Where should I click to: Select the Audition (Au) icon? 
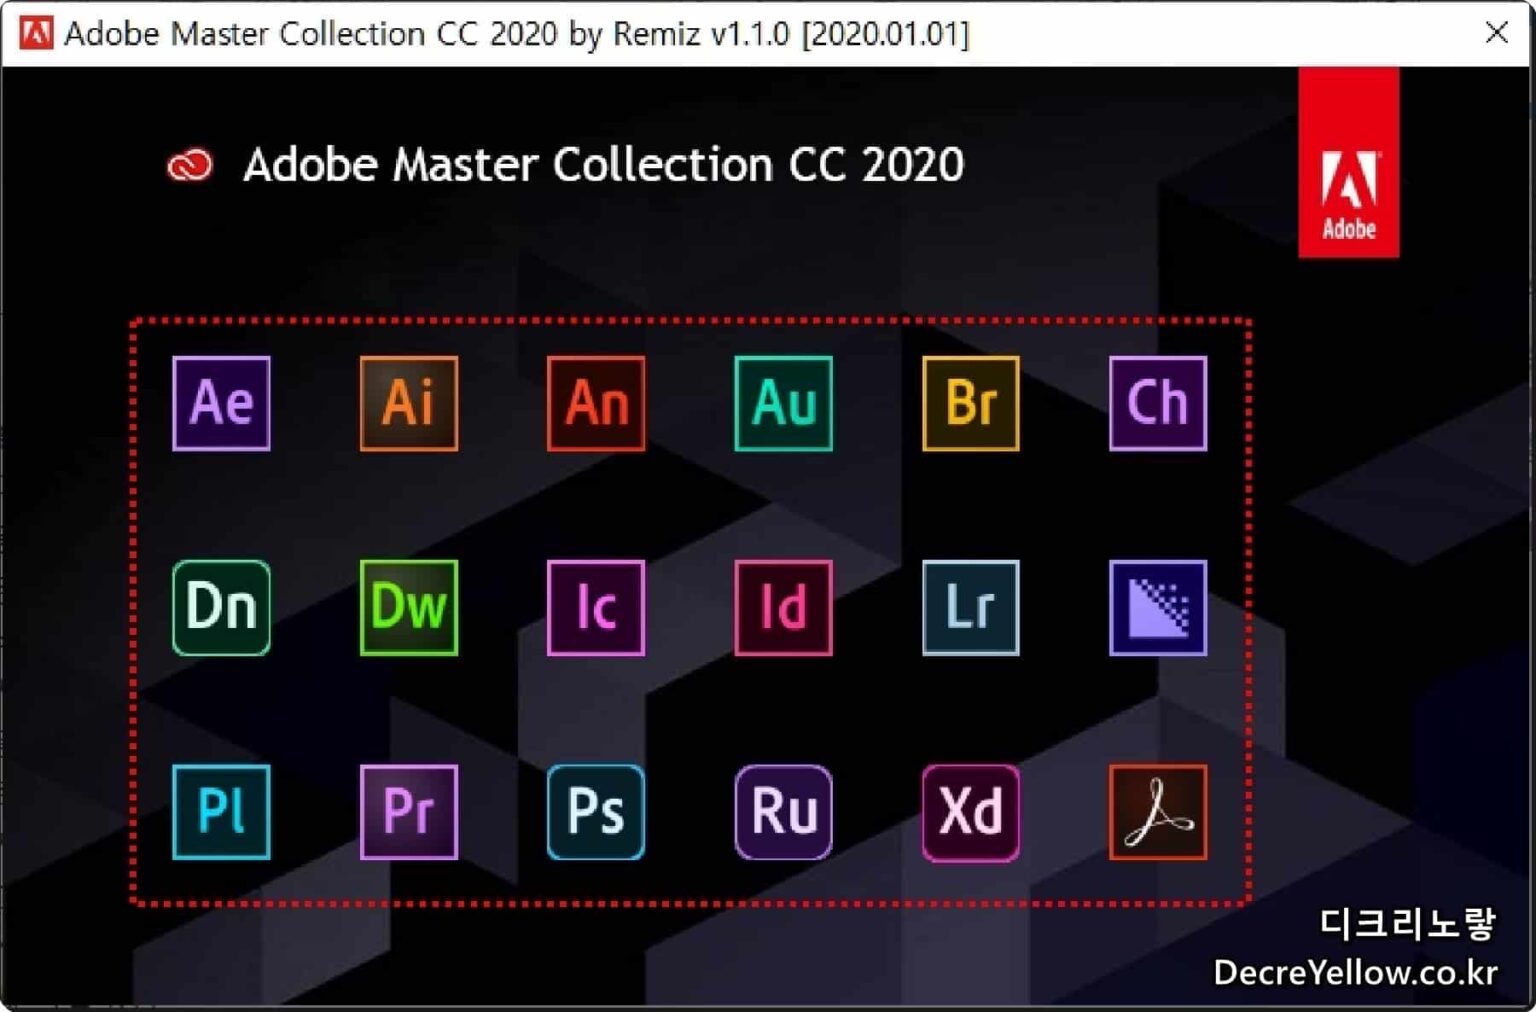(783, 403)
